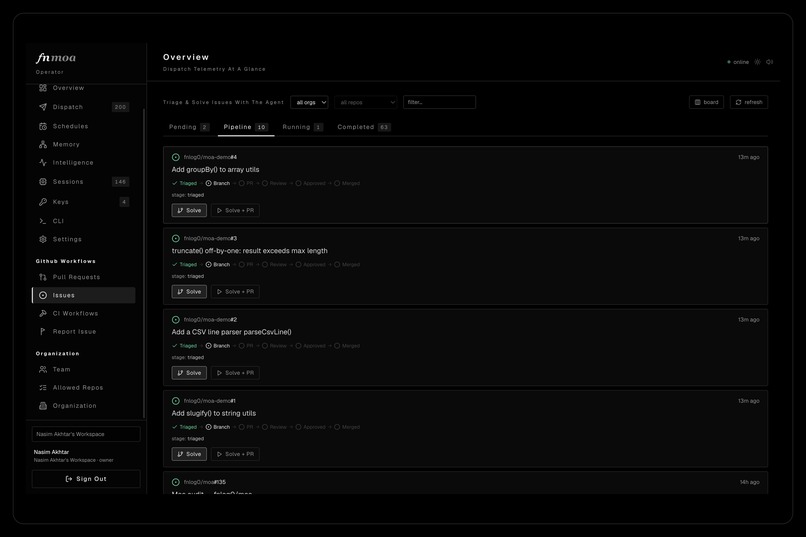Select Issues in the sidebar
This screenshot has height=537, width=806.
83,295
